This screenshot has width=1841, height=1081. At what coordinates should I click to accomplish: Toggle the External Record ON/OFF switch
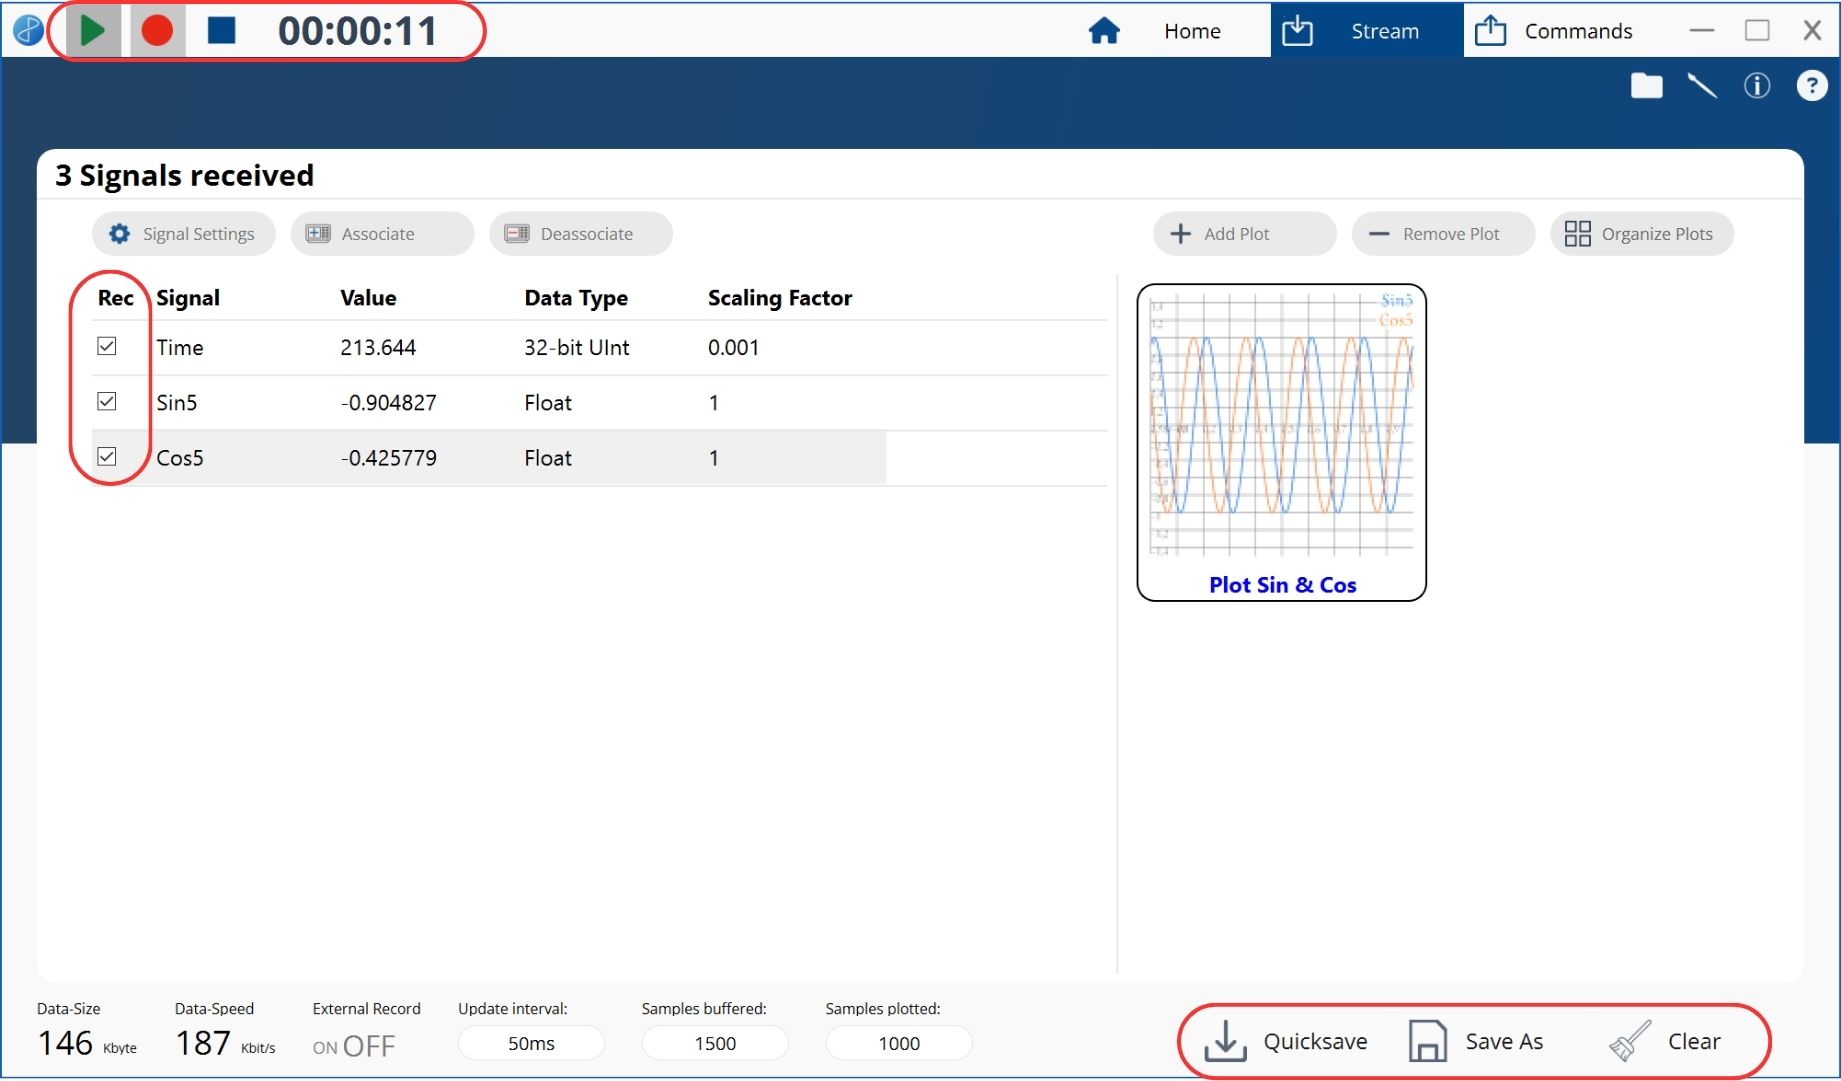(x=354, y=1046)
